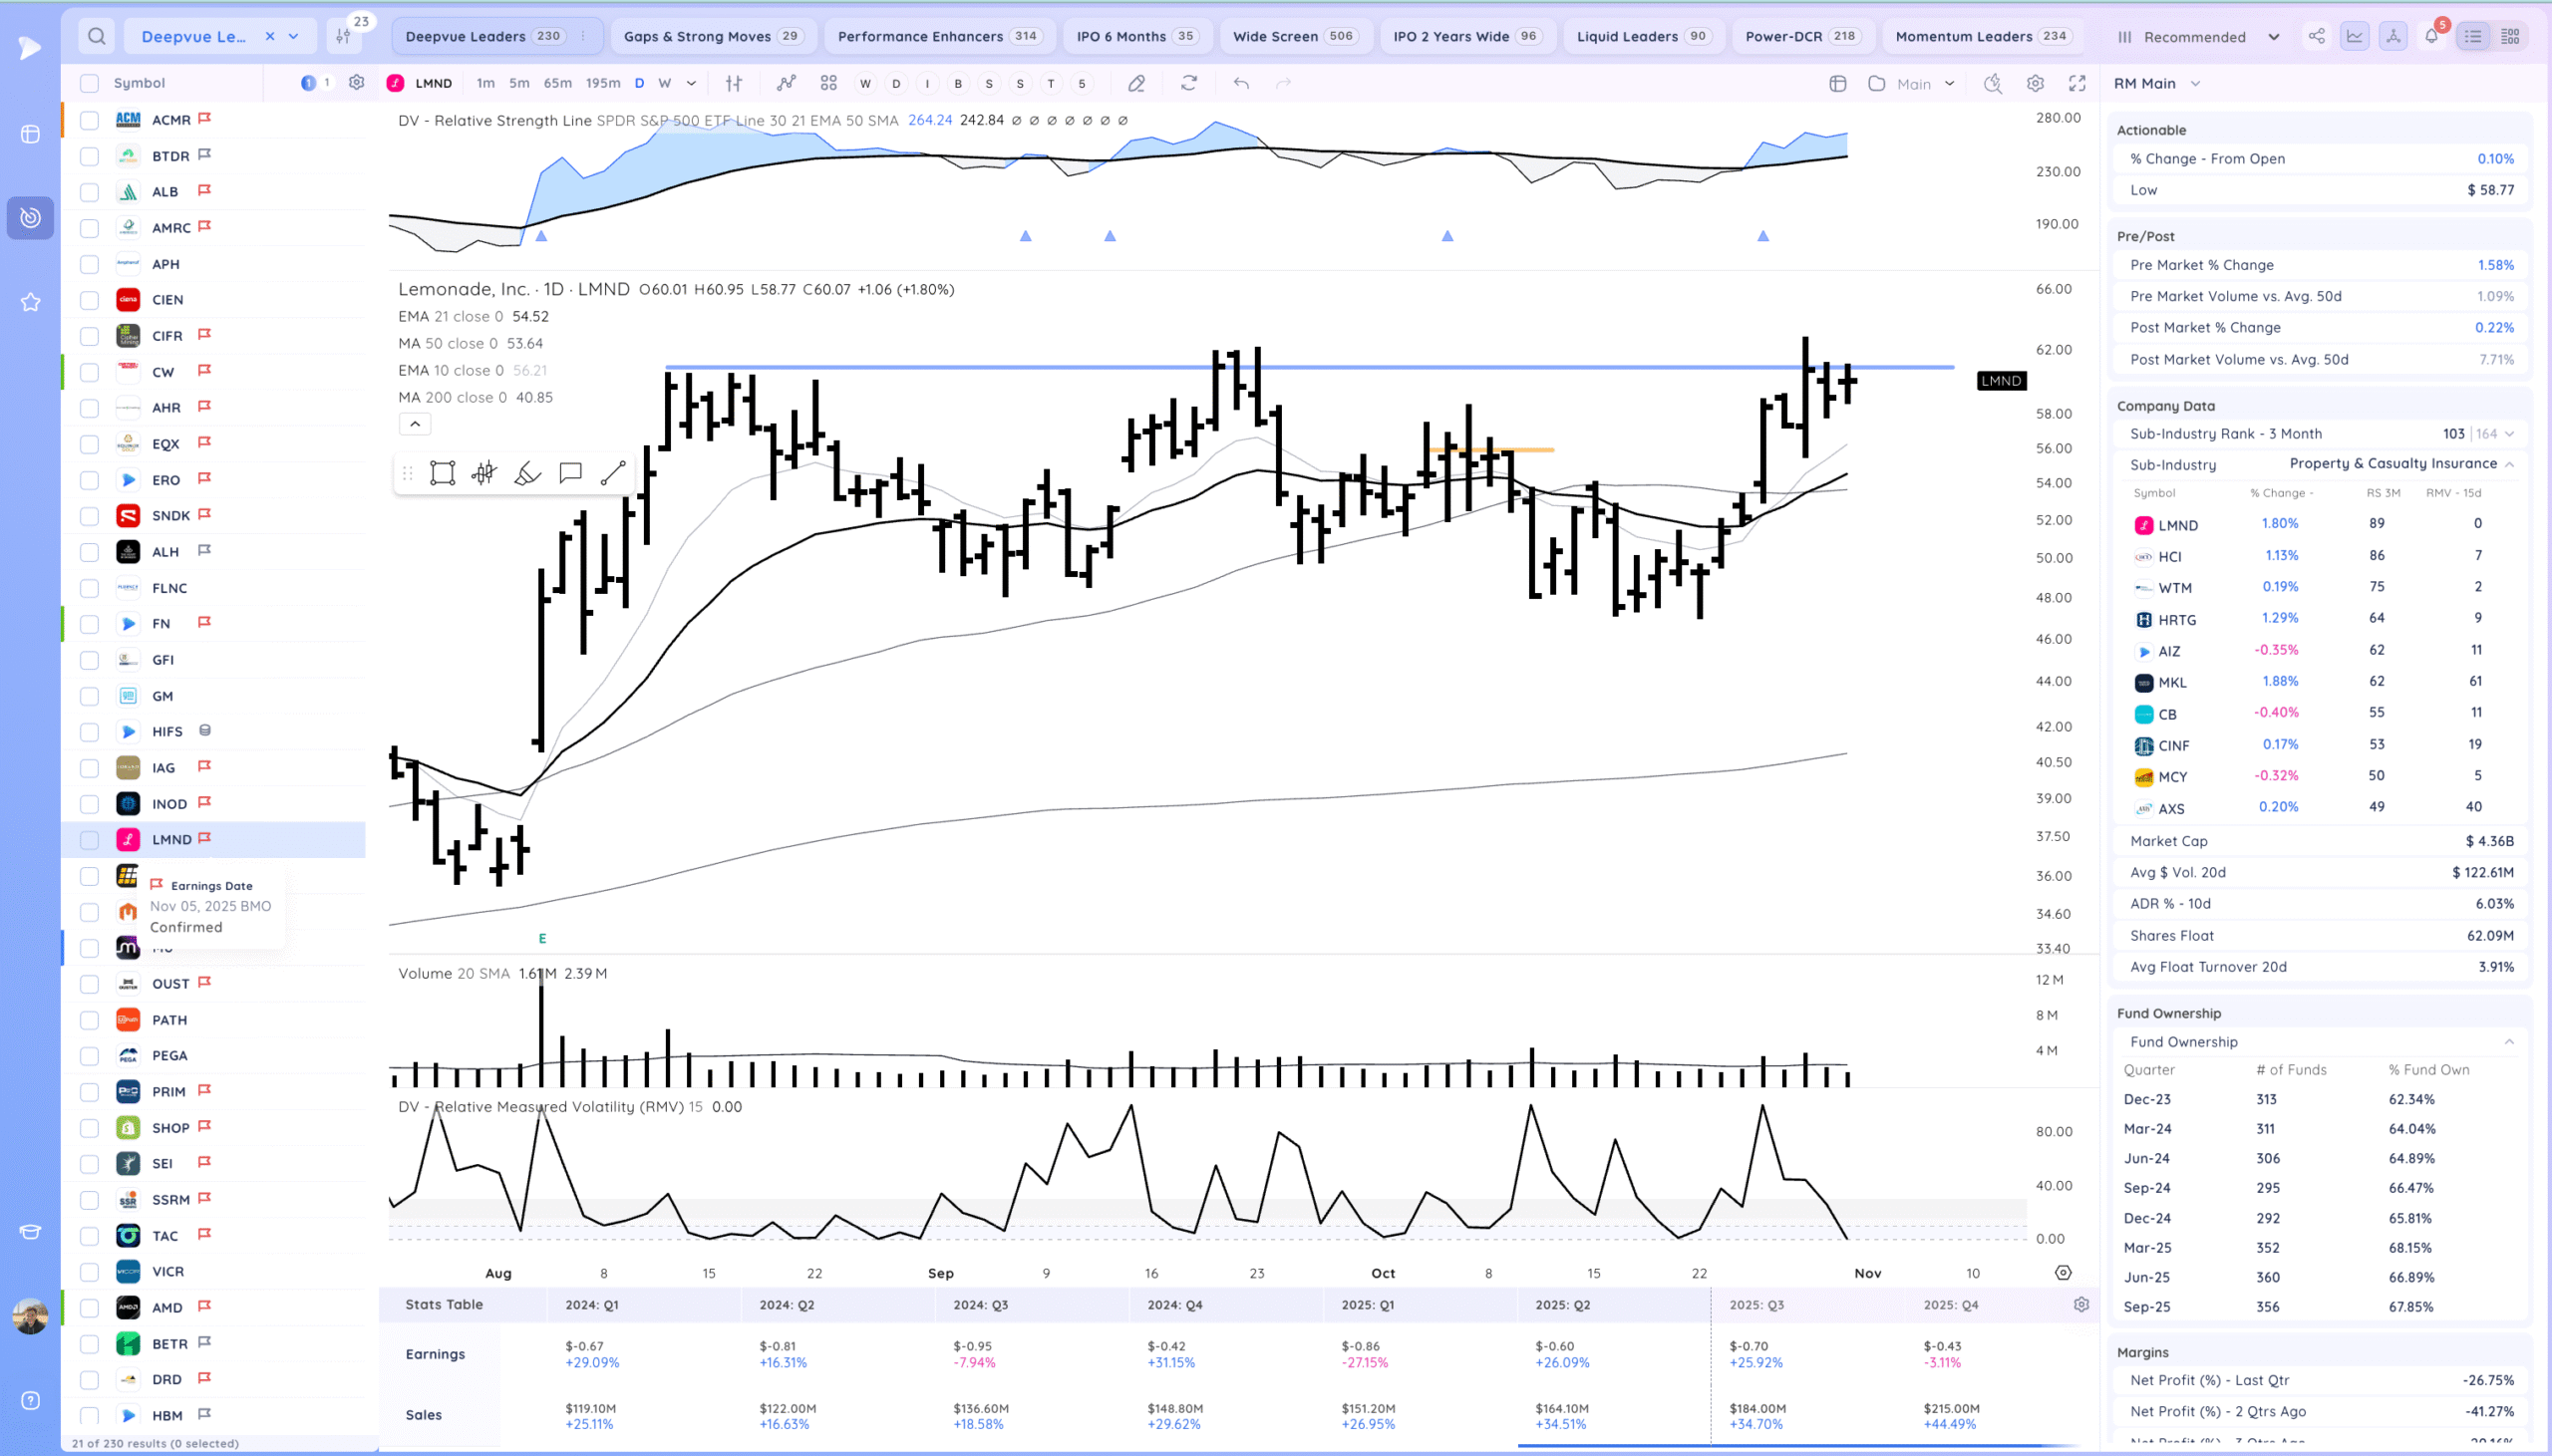Click HCI in the sub-industry list

click(x=2169, y=557)
